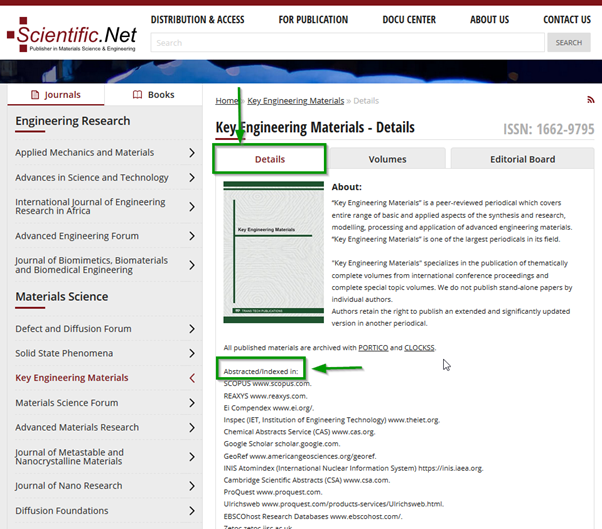
Task: Open Key Engineering Materials breadcrumb link
Action: (x=296, y=101)
